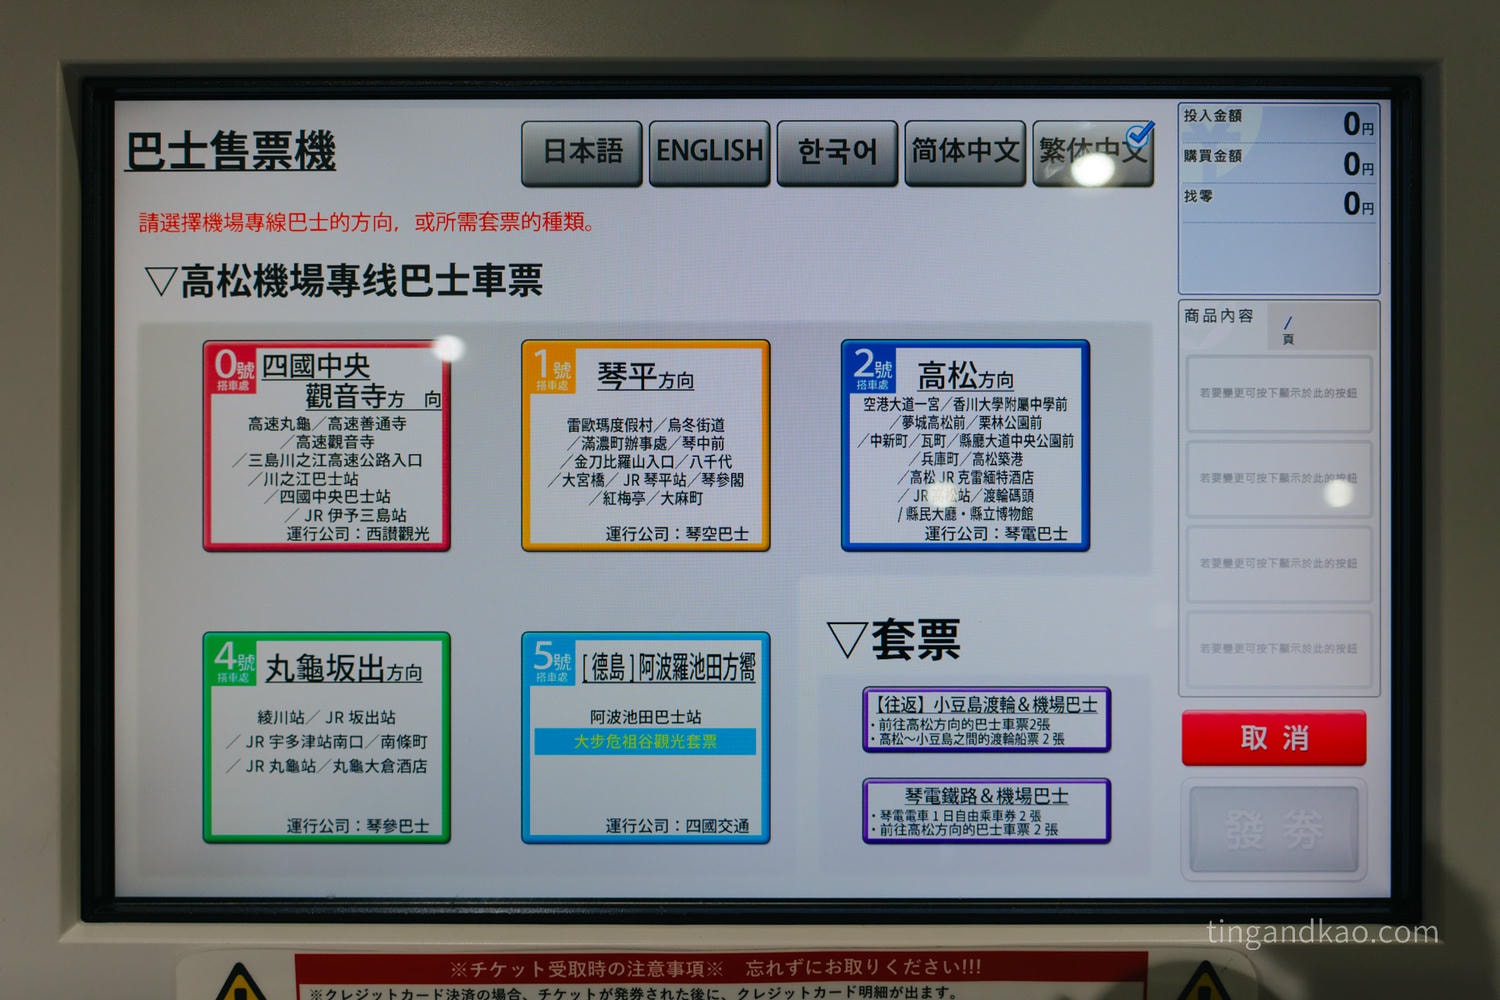This screenshot has width=1500, height=1000.
Task: Select the checked 繁体中文 language button
Action: tap(1093, 153)
